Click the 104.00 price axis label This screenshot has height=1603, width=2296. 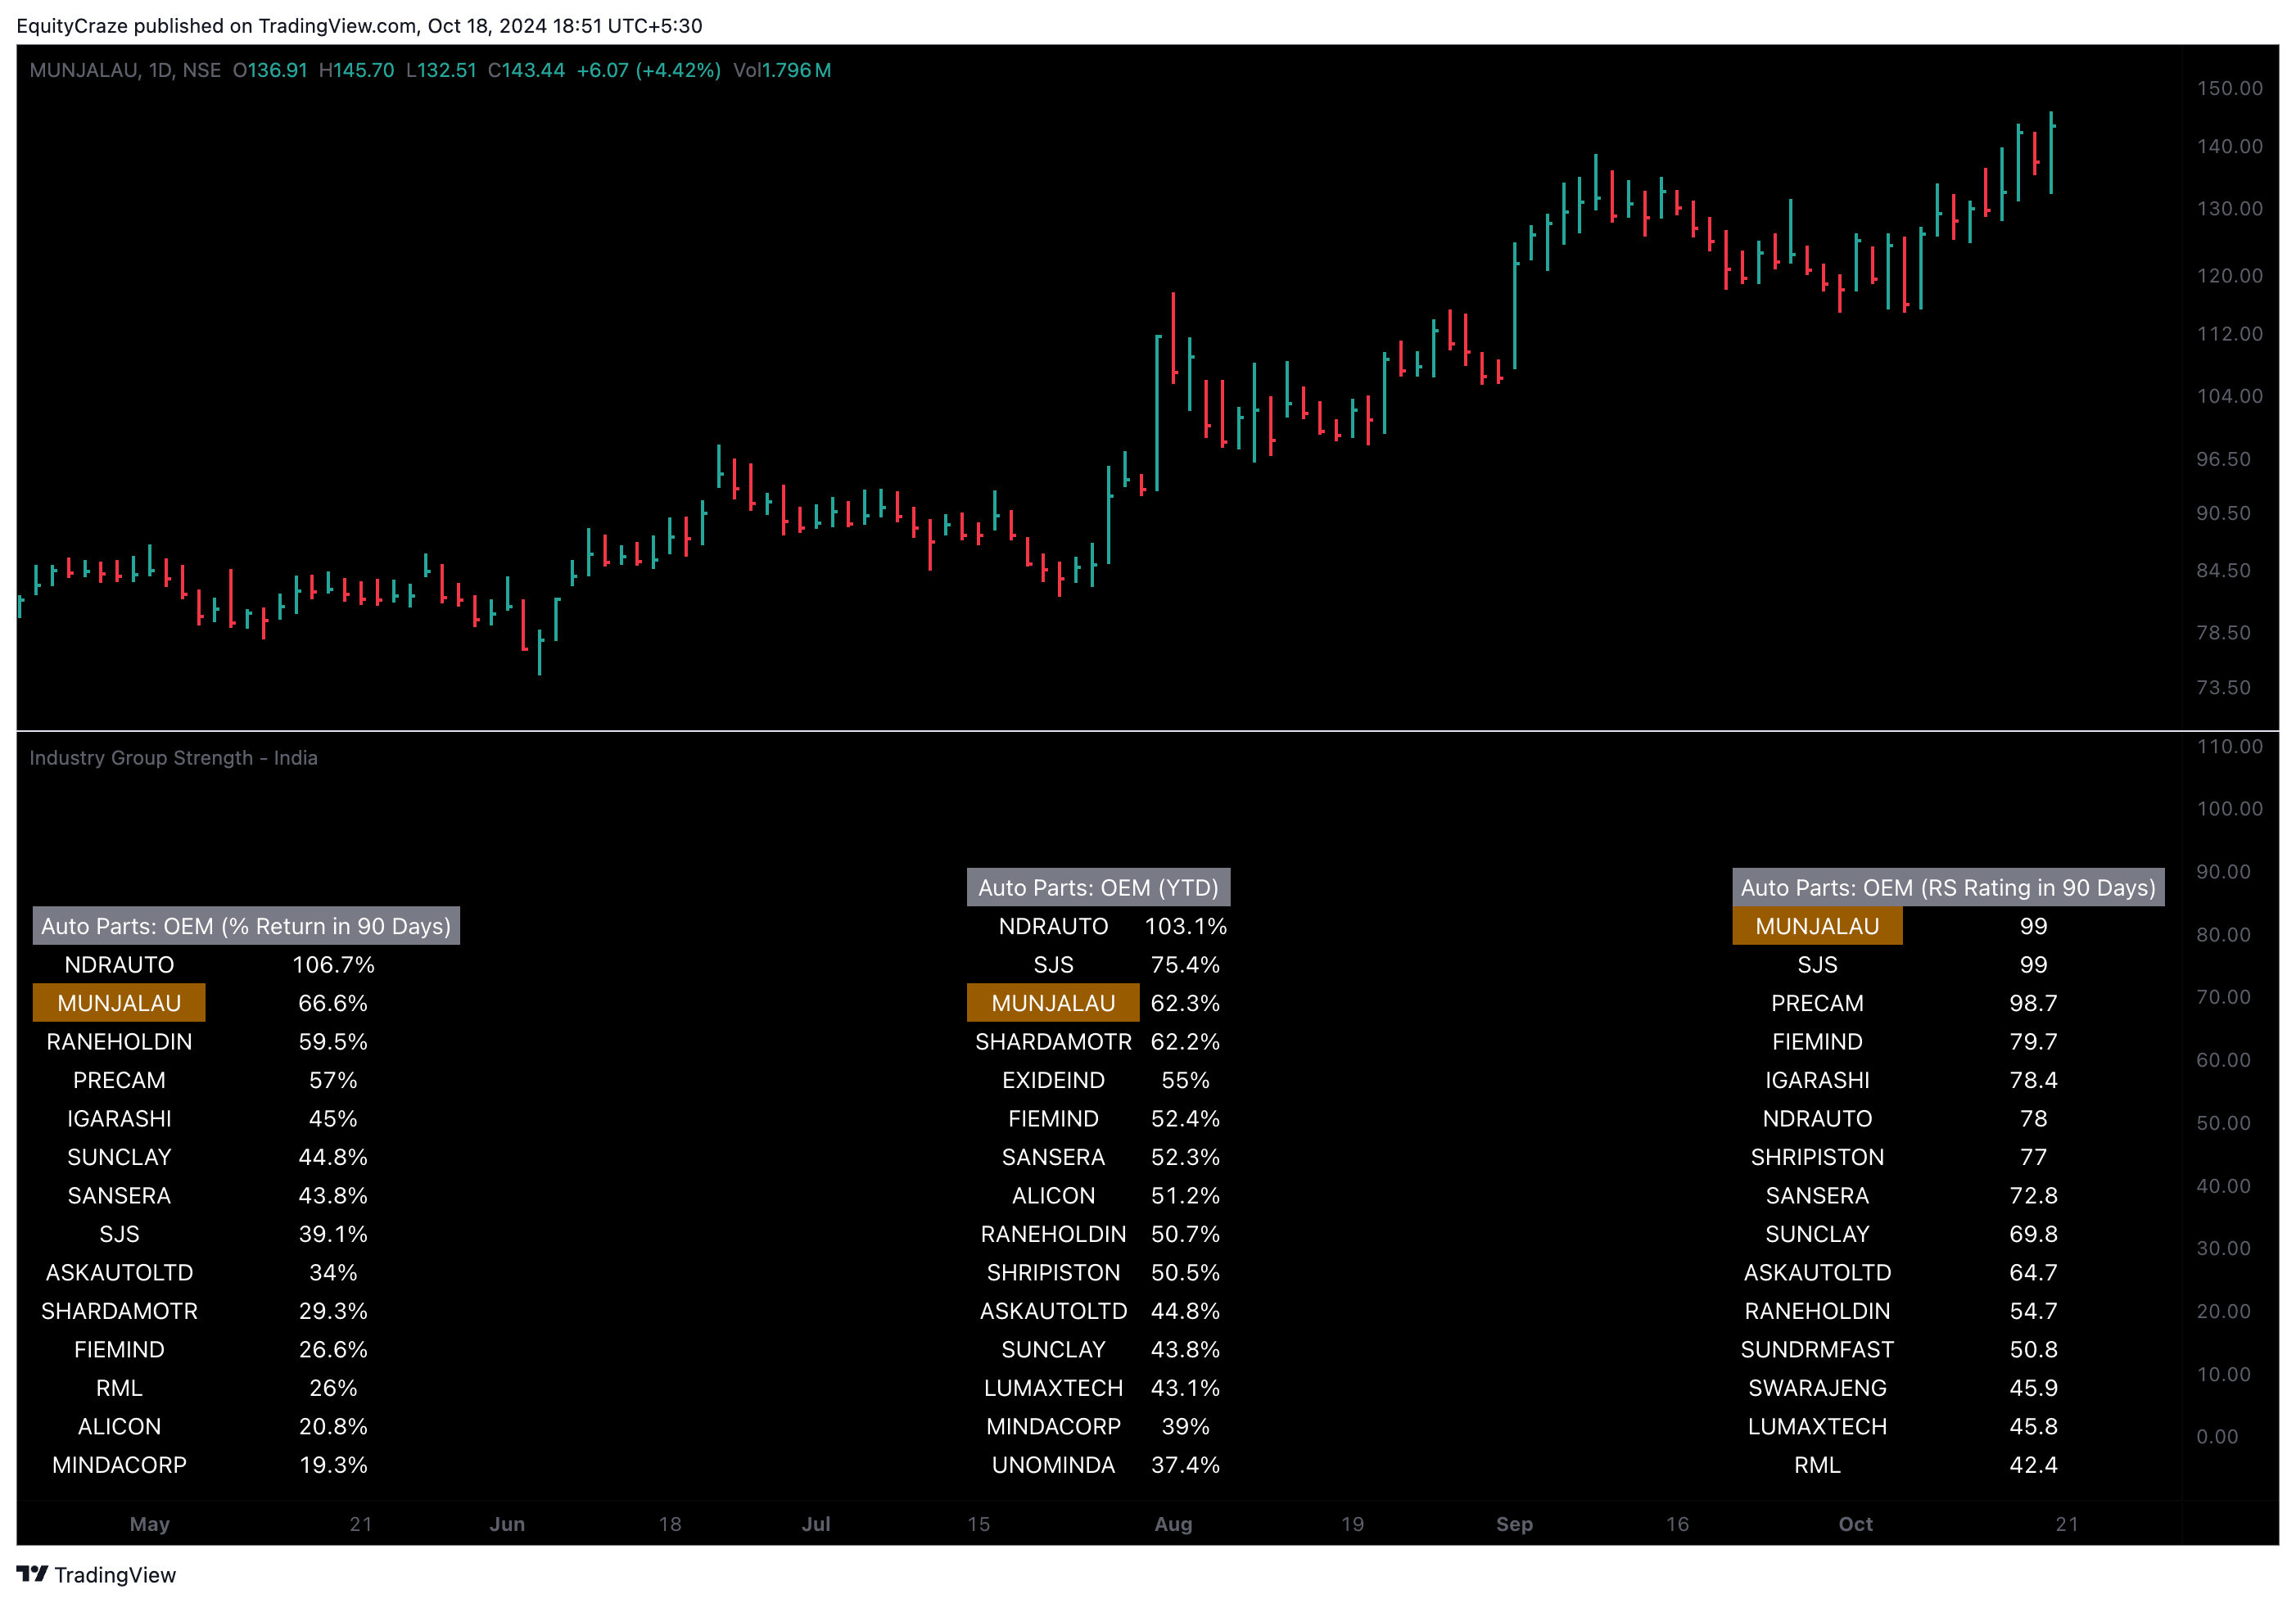click(x=2229, y=396)
